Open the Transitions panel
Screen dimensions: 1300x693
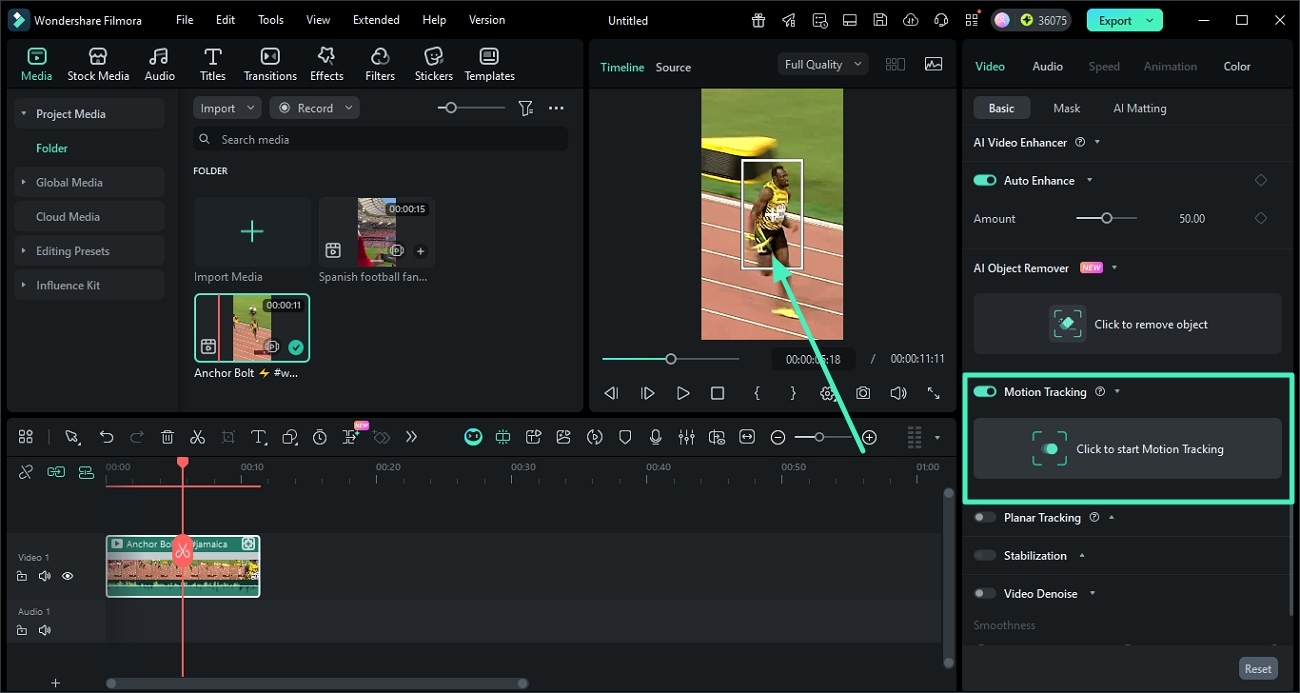point(269,62)
